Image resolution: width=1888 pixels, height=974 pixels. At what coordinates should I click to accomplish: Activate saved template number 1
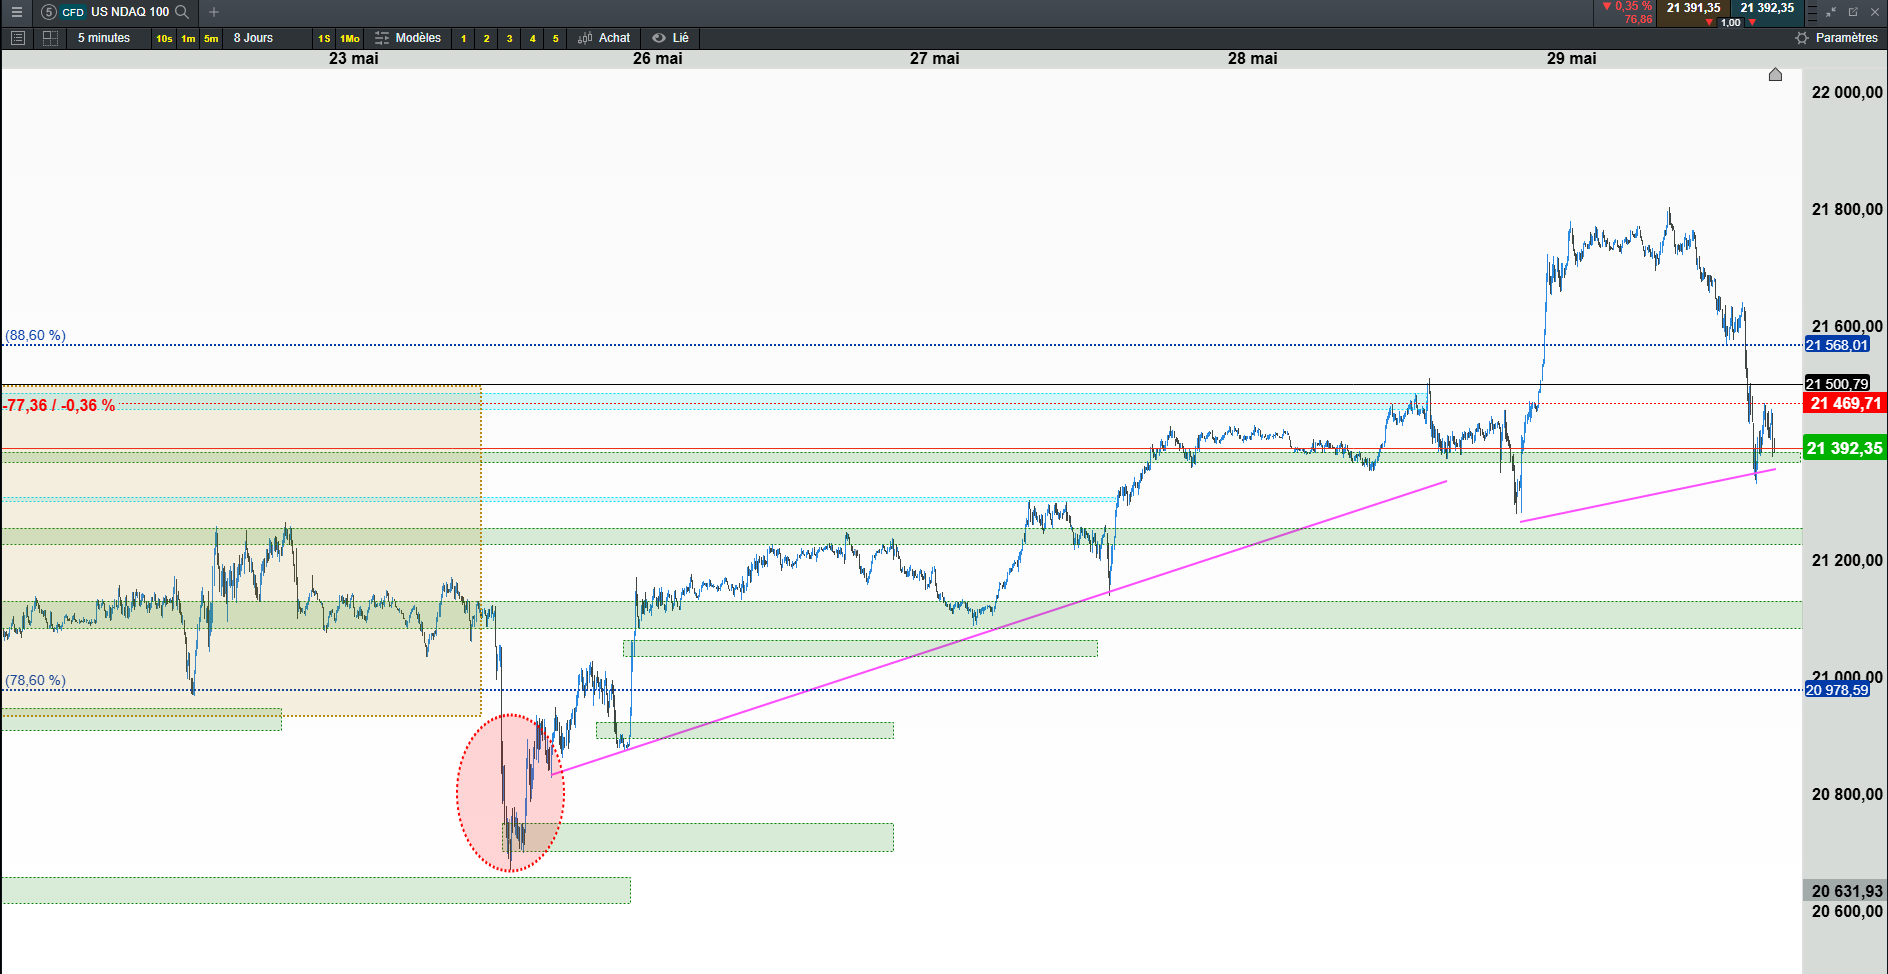[x=463, y=38]
